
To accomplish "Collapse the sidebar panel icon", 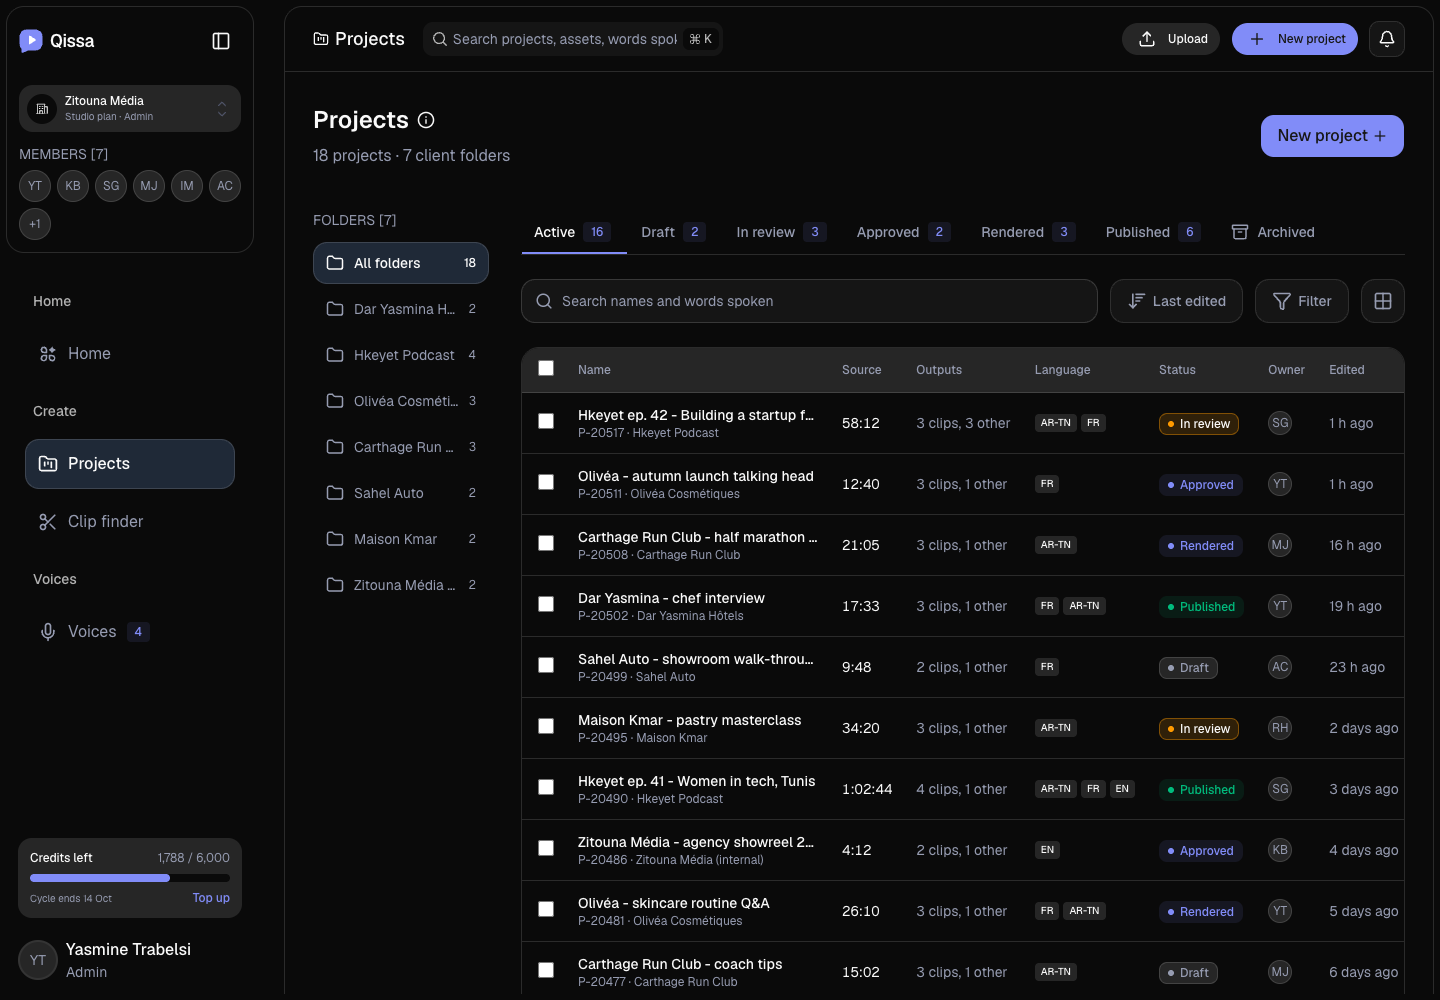I will click(221, 41).
